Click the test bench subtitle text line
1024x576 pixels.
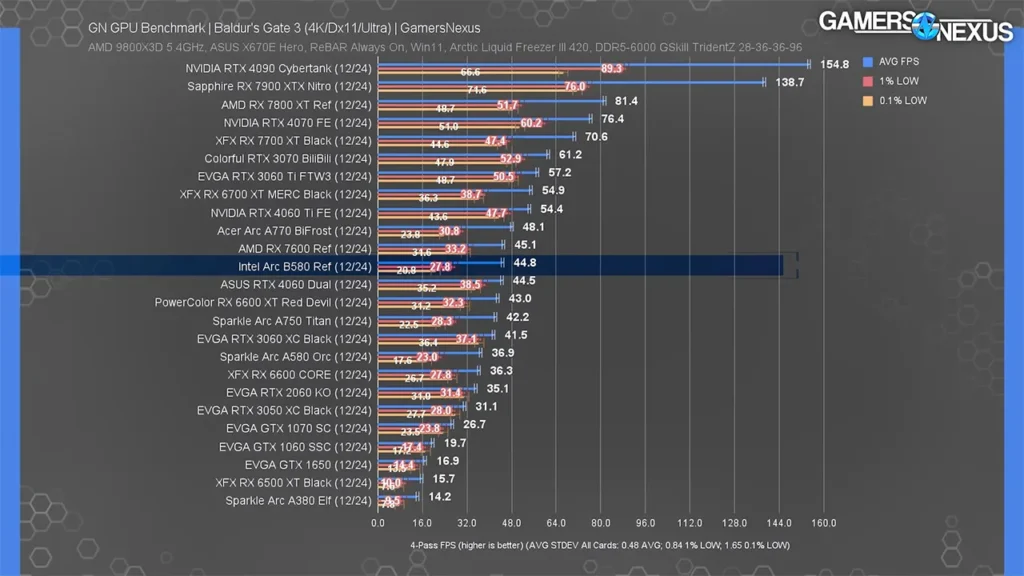click(445, 48)
